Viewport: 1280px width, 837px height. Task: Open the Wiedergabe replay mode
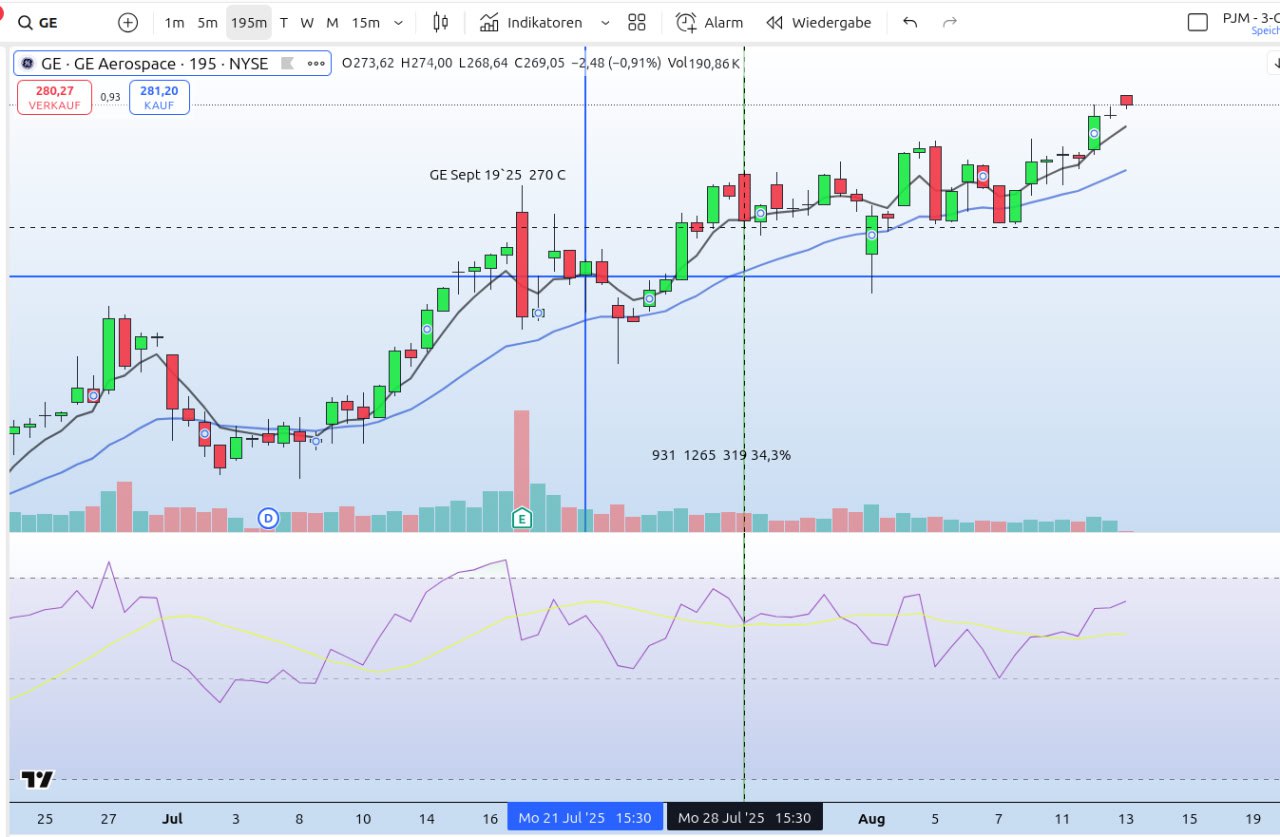pos(819,22)
